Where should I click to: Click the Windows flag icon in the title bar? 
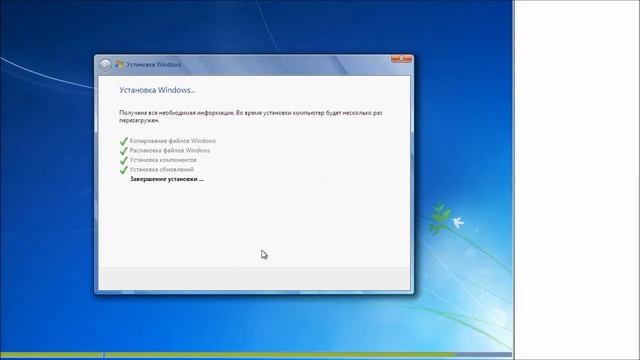click(120, 64)
